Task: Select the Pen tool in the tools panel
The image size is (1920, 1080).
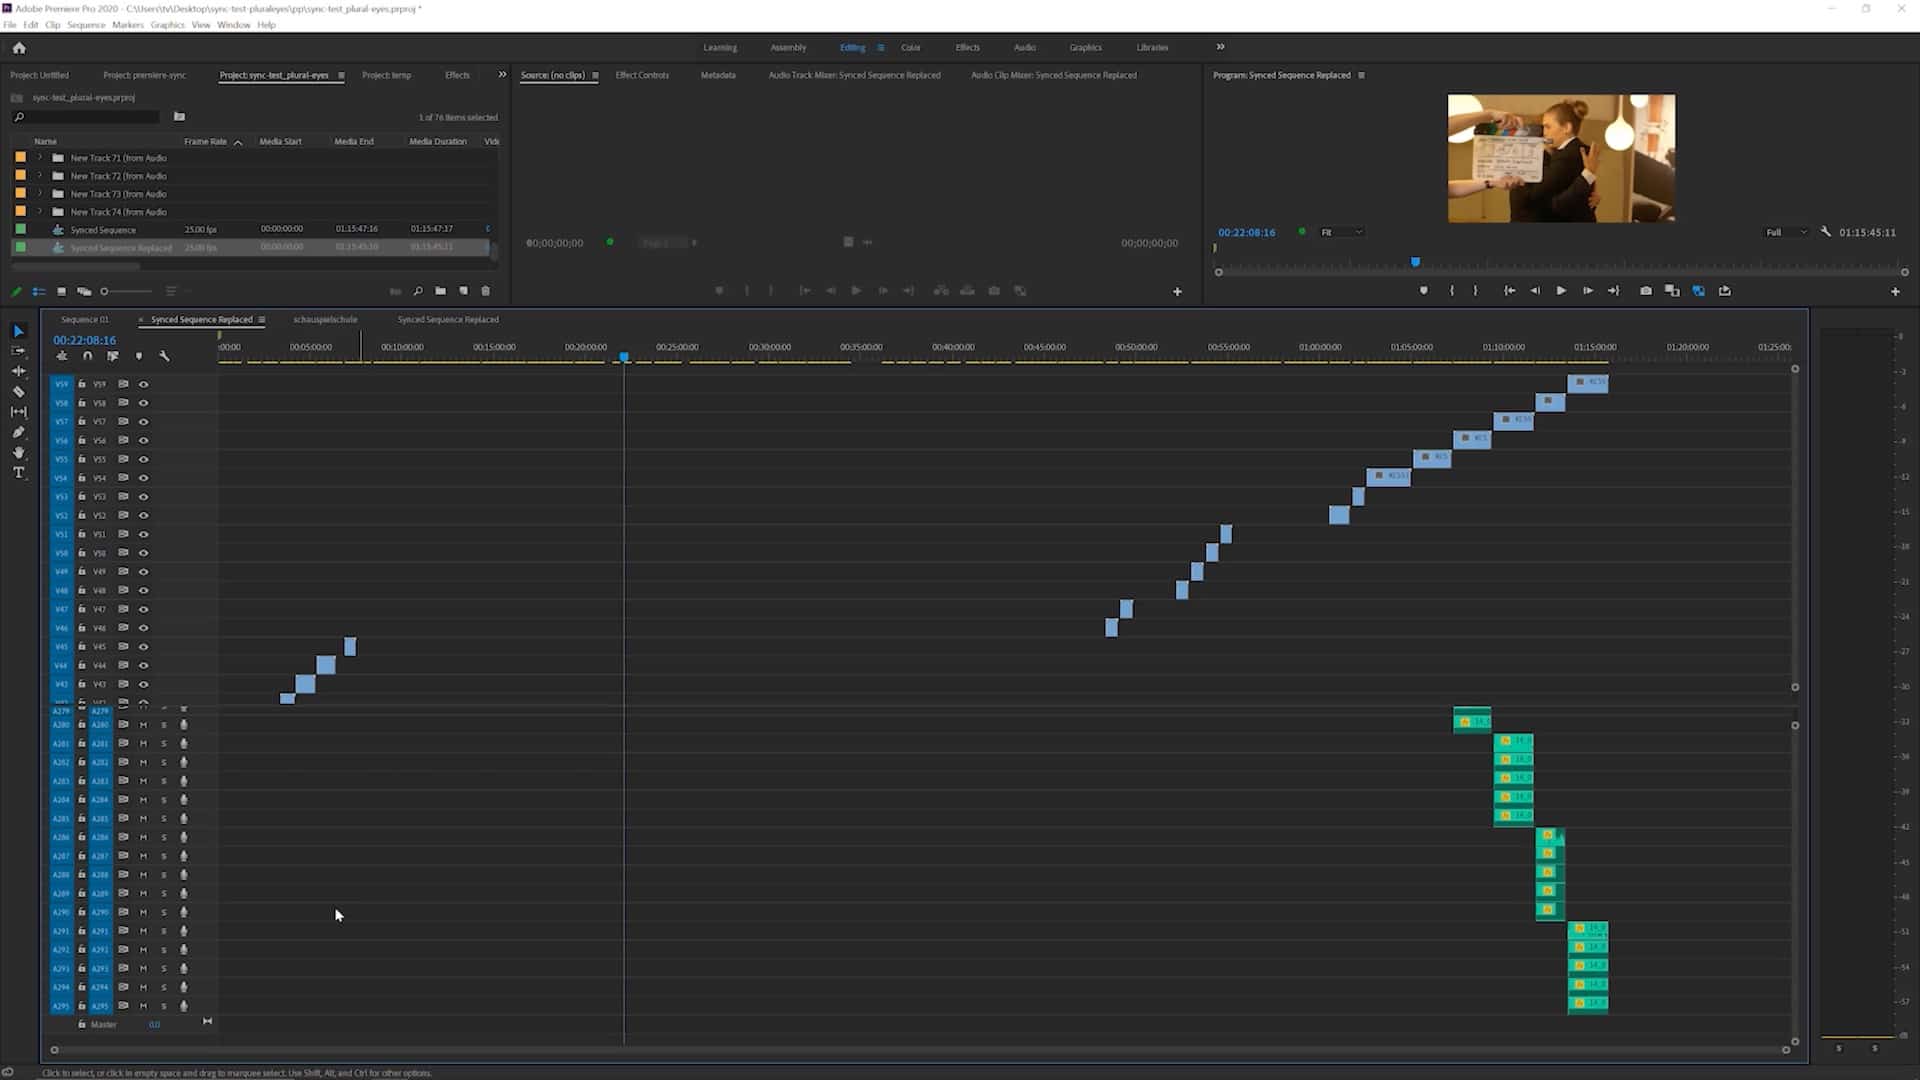Action: pos(19,432)
